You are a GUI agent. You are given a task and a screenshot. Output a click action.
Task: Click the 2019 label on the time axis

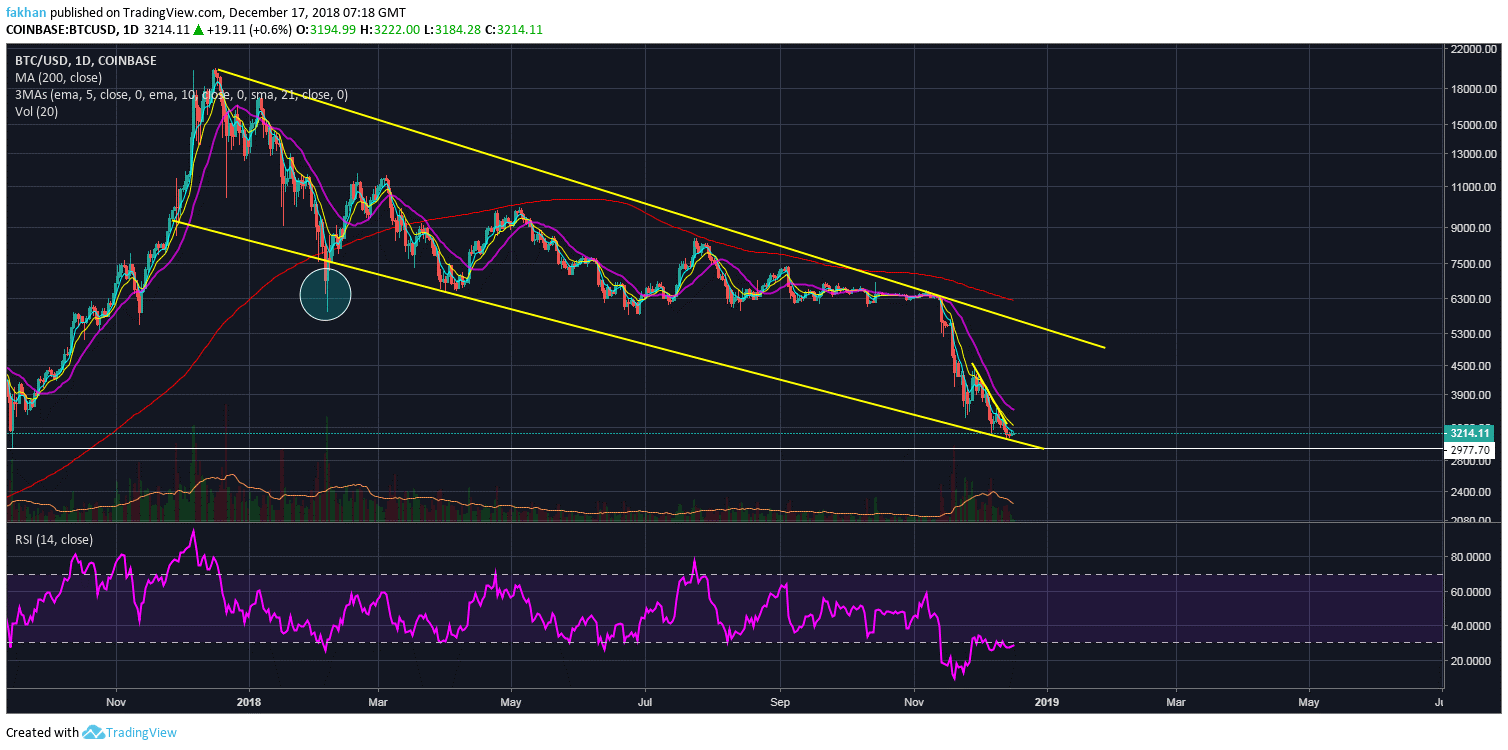click(x=1046, y=702)
